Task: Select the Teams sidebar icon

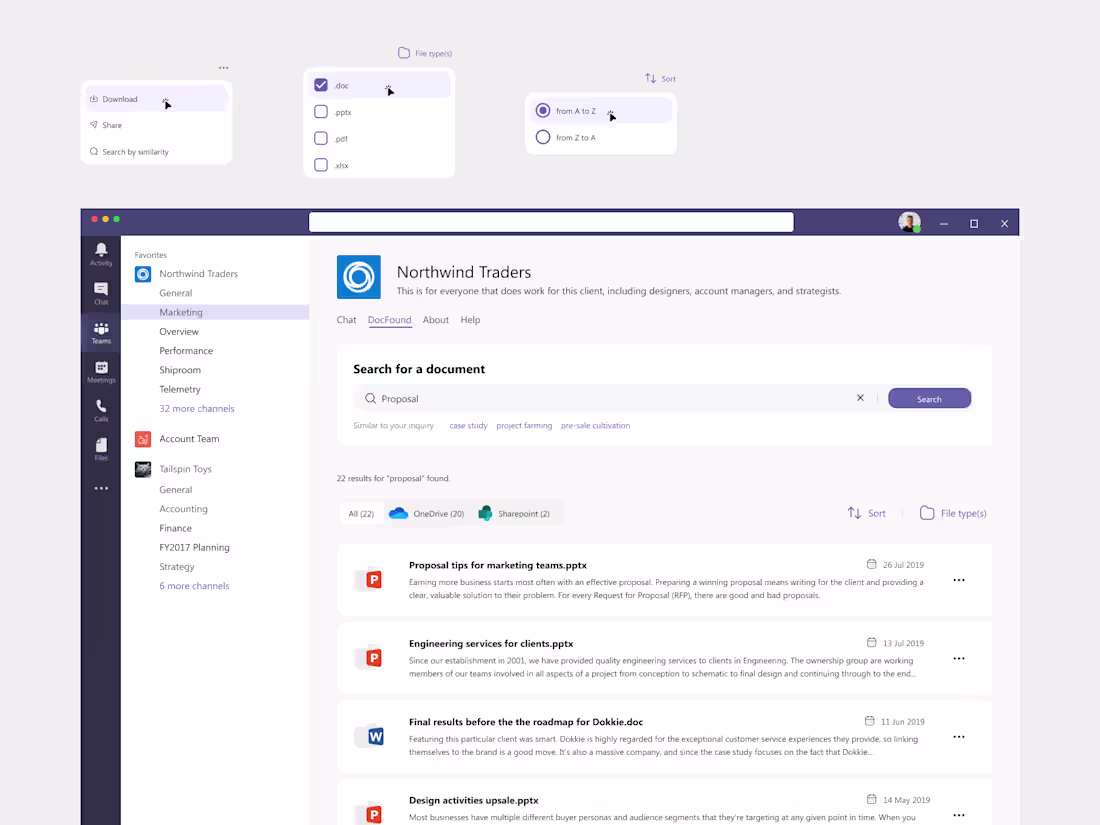Action: 101,333
